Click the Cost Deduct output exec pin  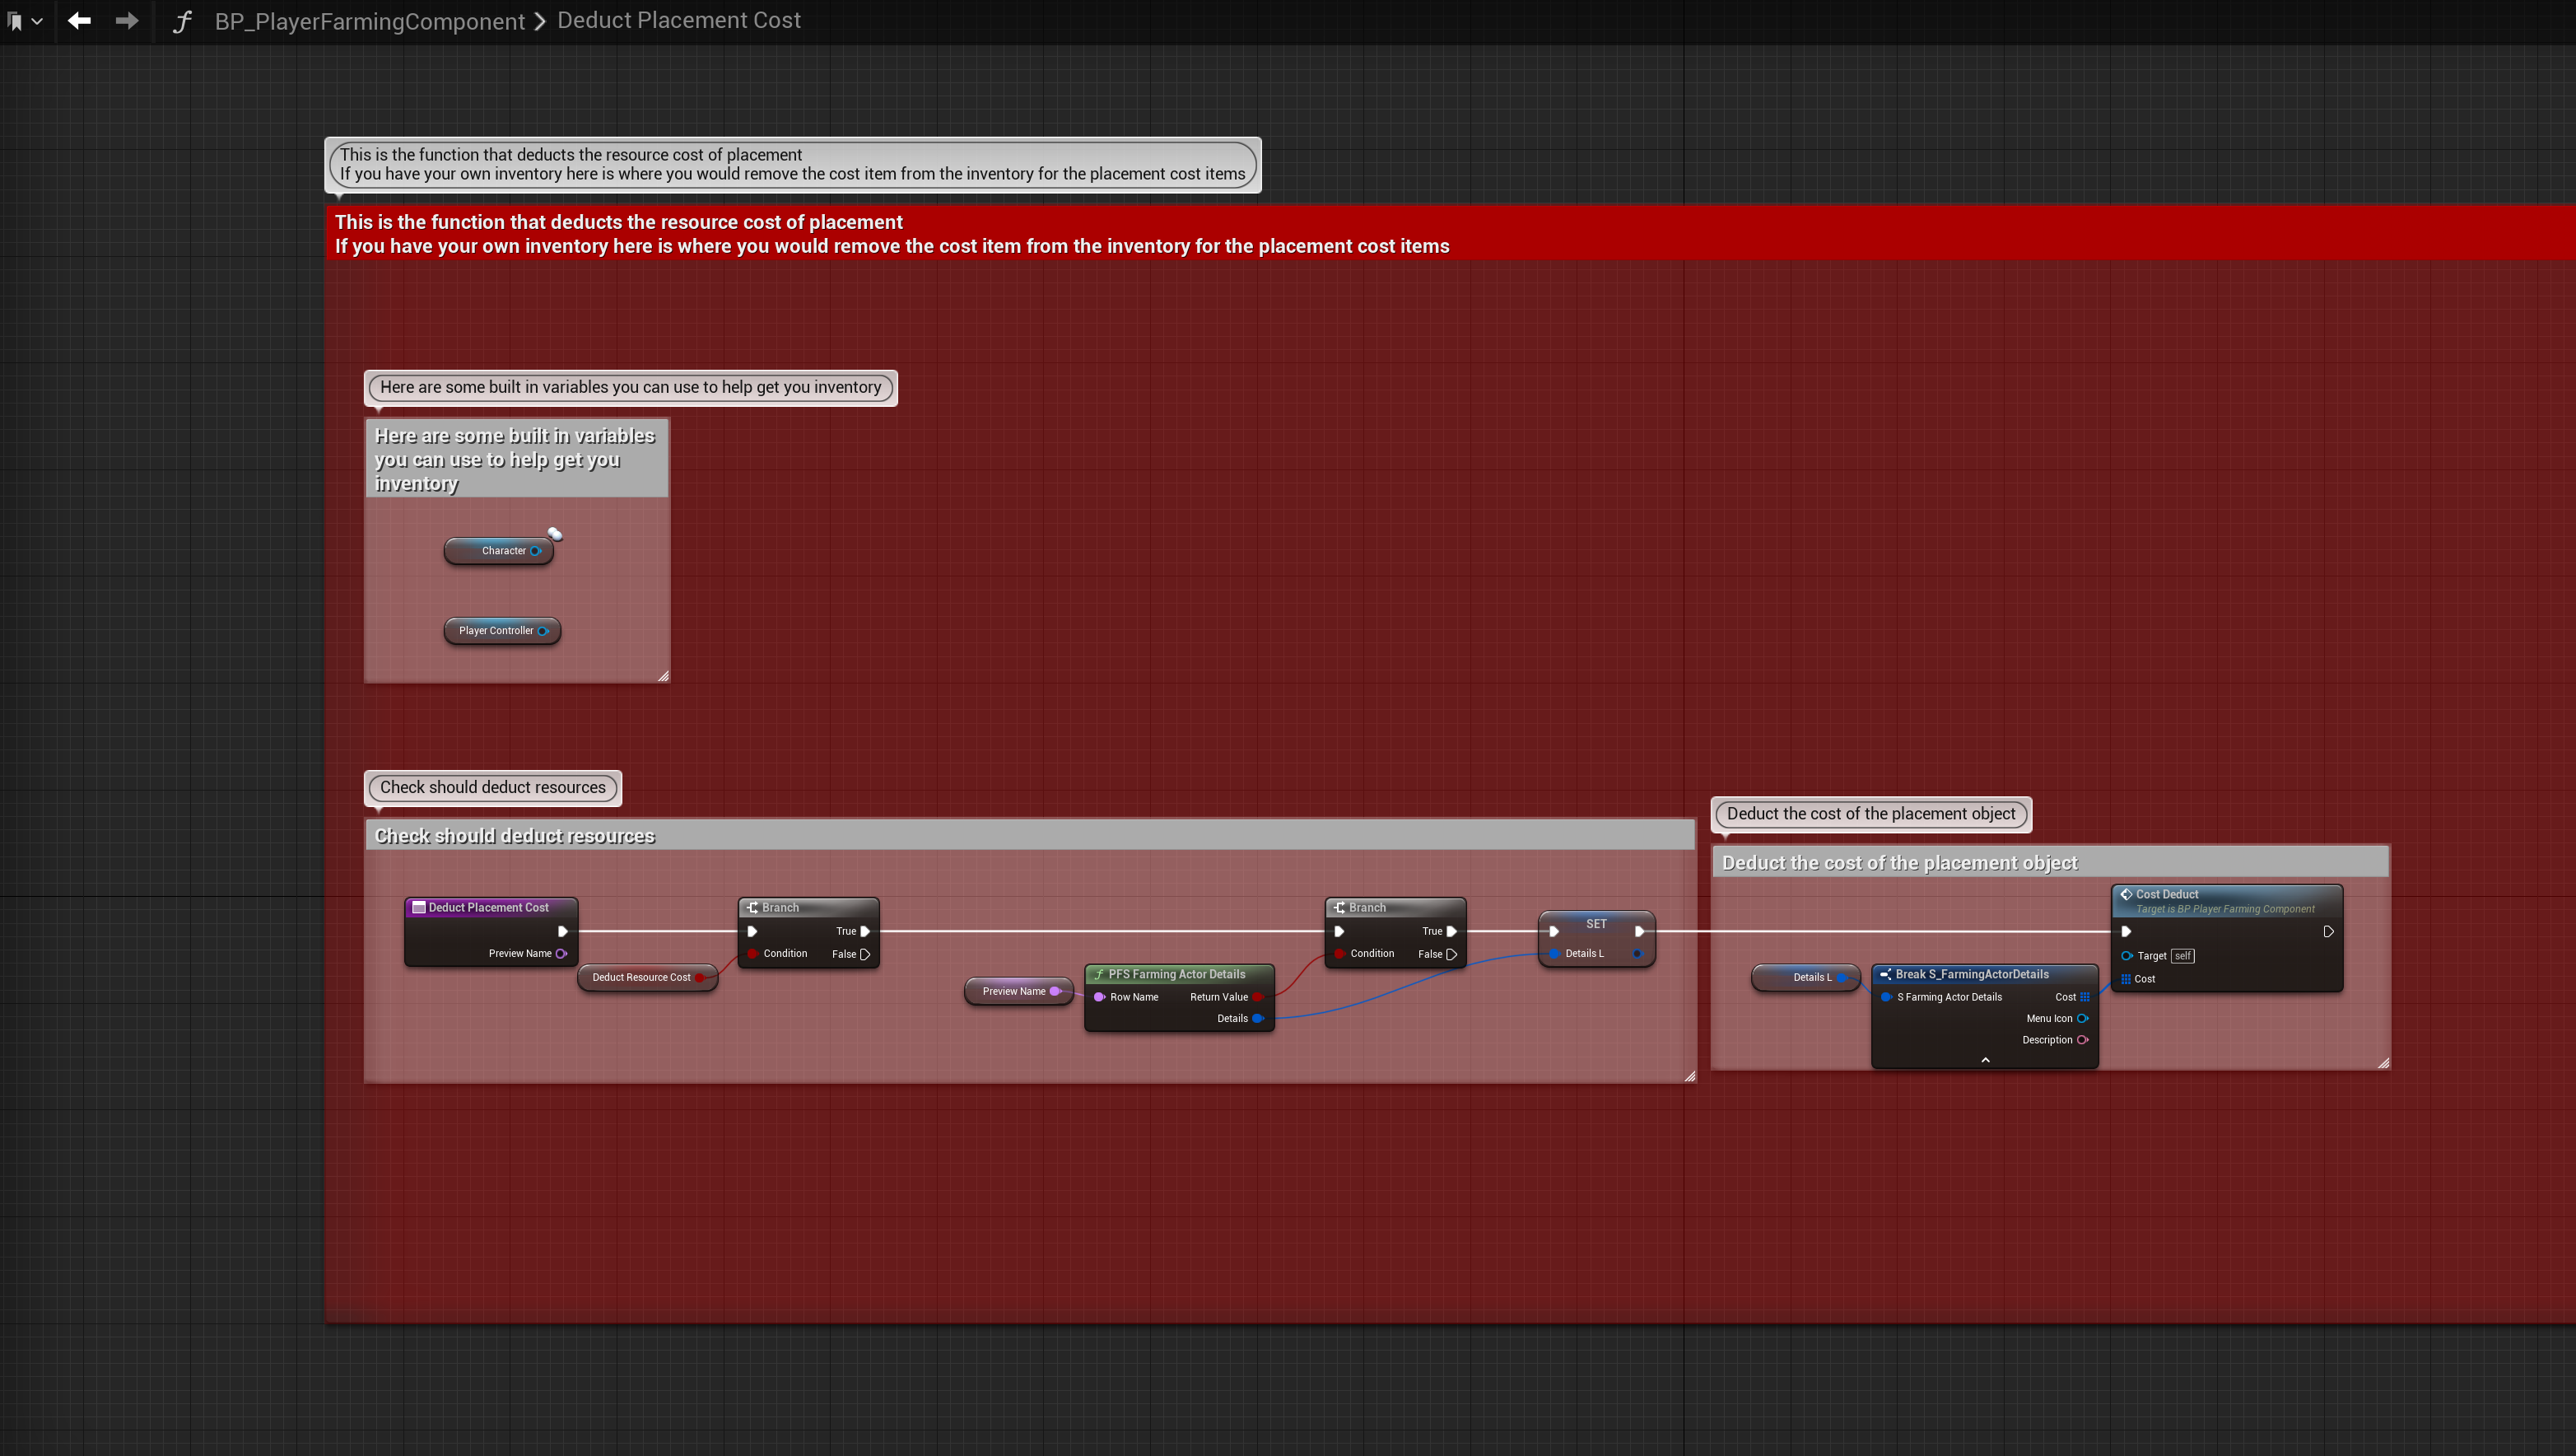(2328, 932)
